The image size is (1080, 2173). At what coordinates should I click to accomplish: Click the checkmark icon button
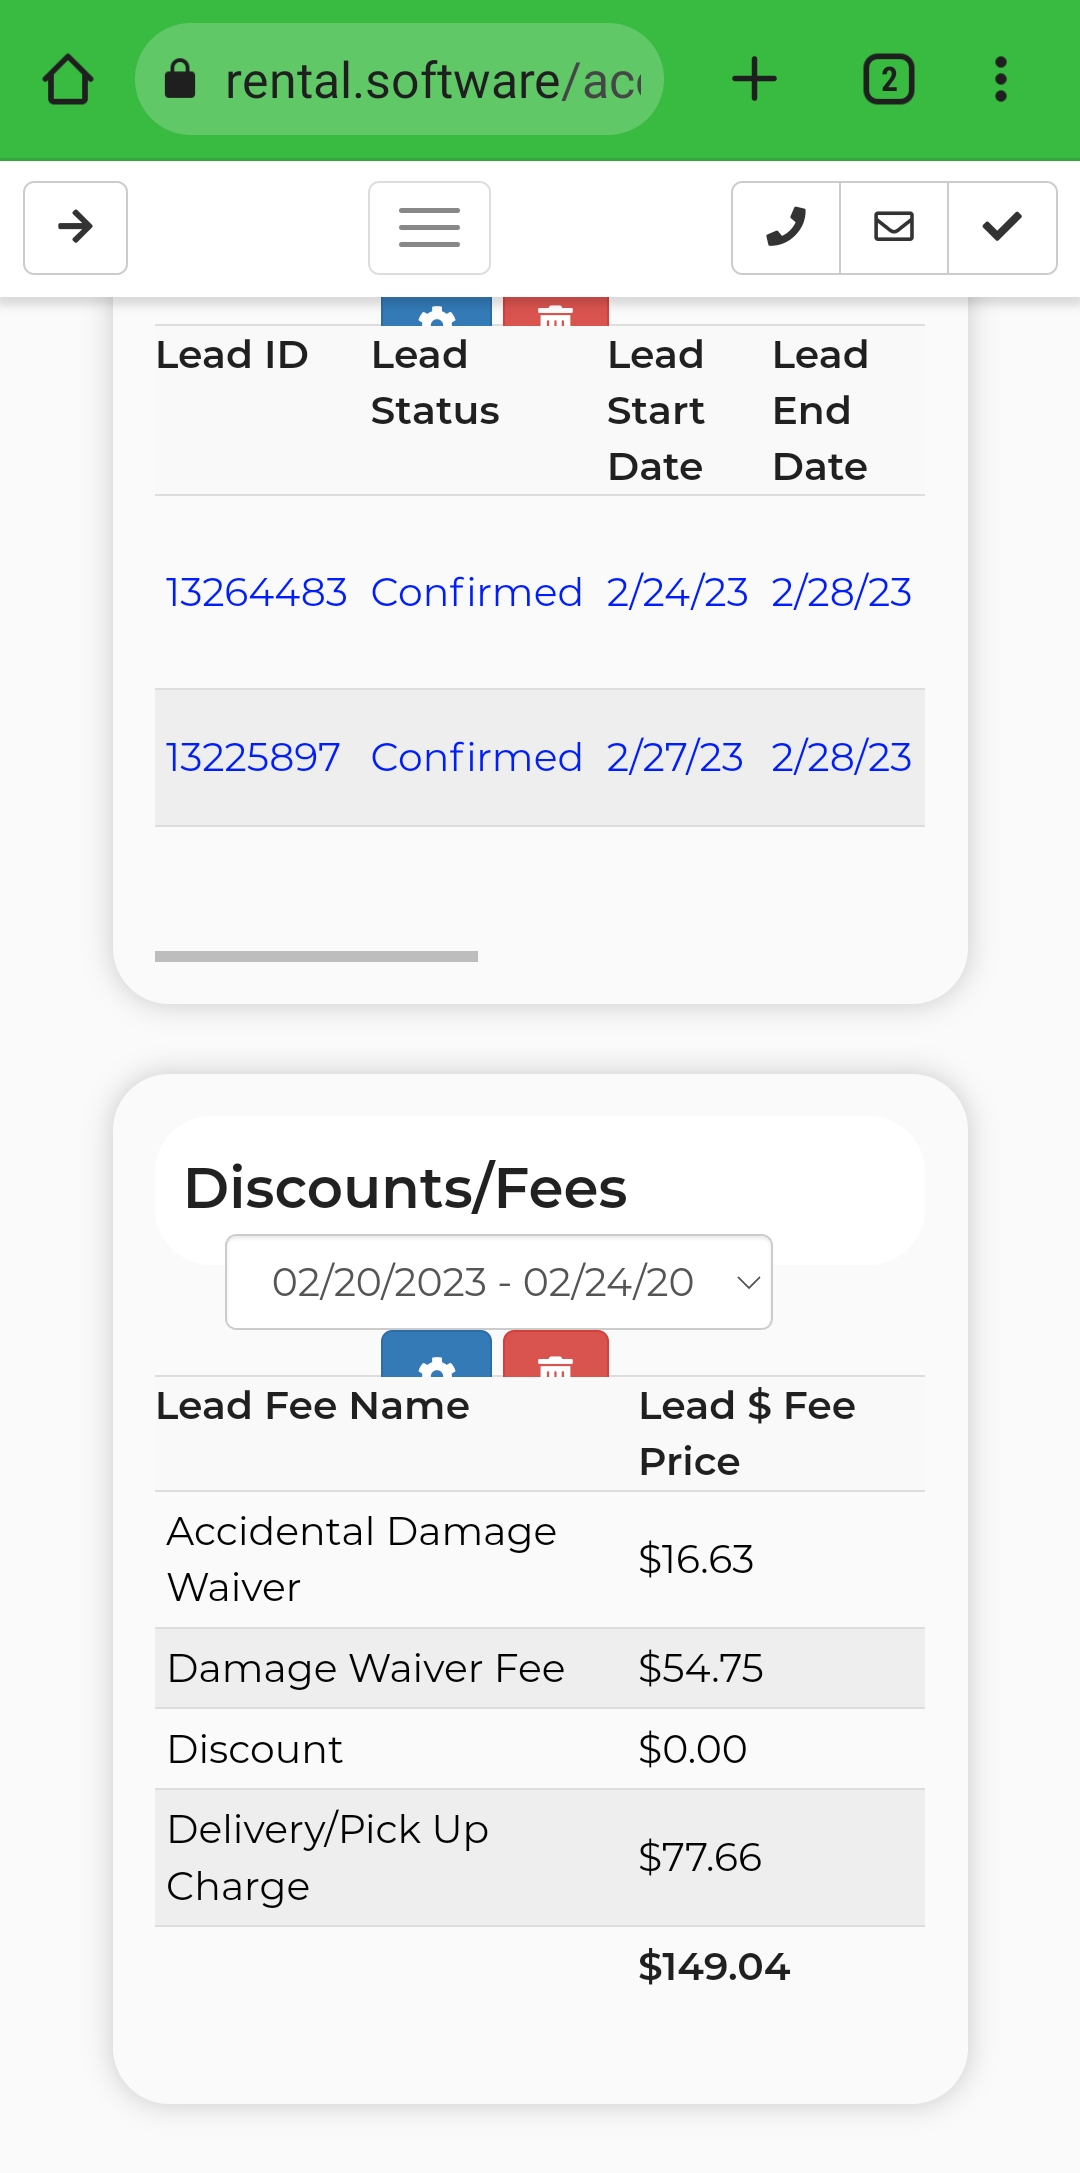pyautogui.click(x=1002, y=228)
